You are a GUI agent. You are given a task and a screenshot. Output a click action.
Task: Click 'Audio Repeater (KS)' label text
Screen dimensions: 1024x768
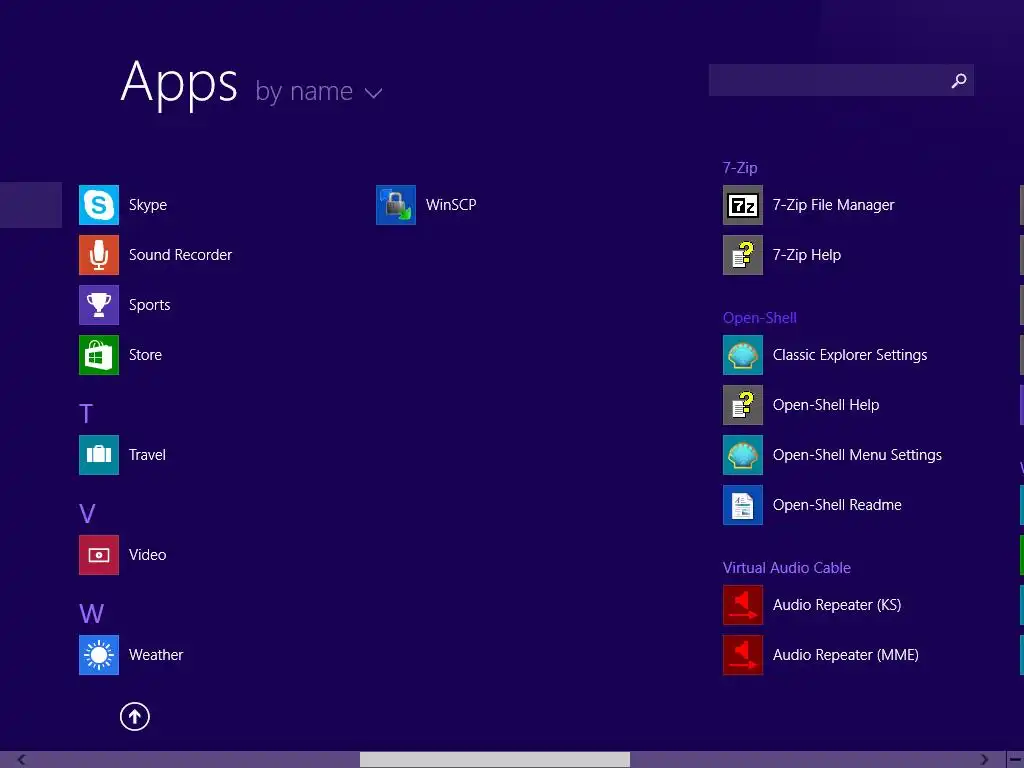837,605
